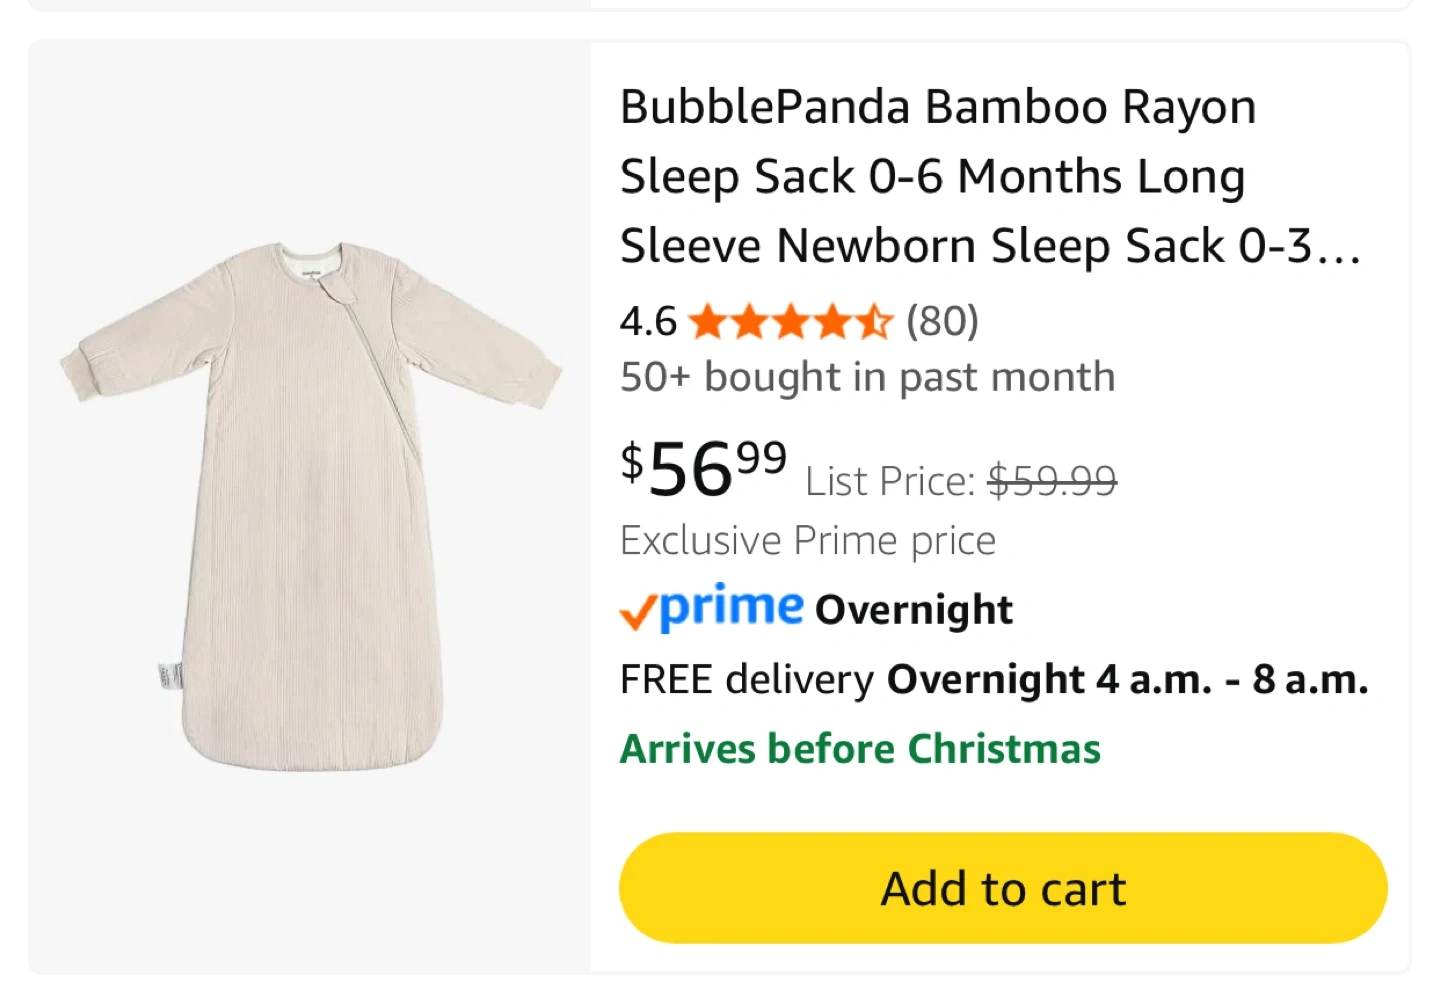Tap the side tag on the sleep sack
1440x997 pixels.
[170, 677]
